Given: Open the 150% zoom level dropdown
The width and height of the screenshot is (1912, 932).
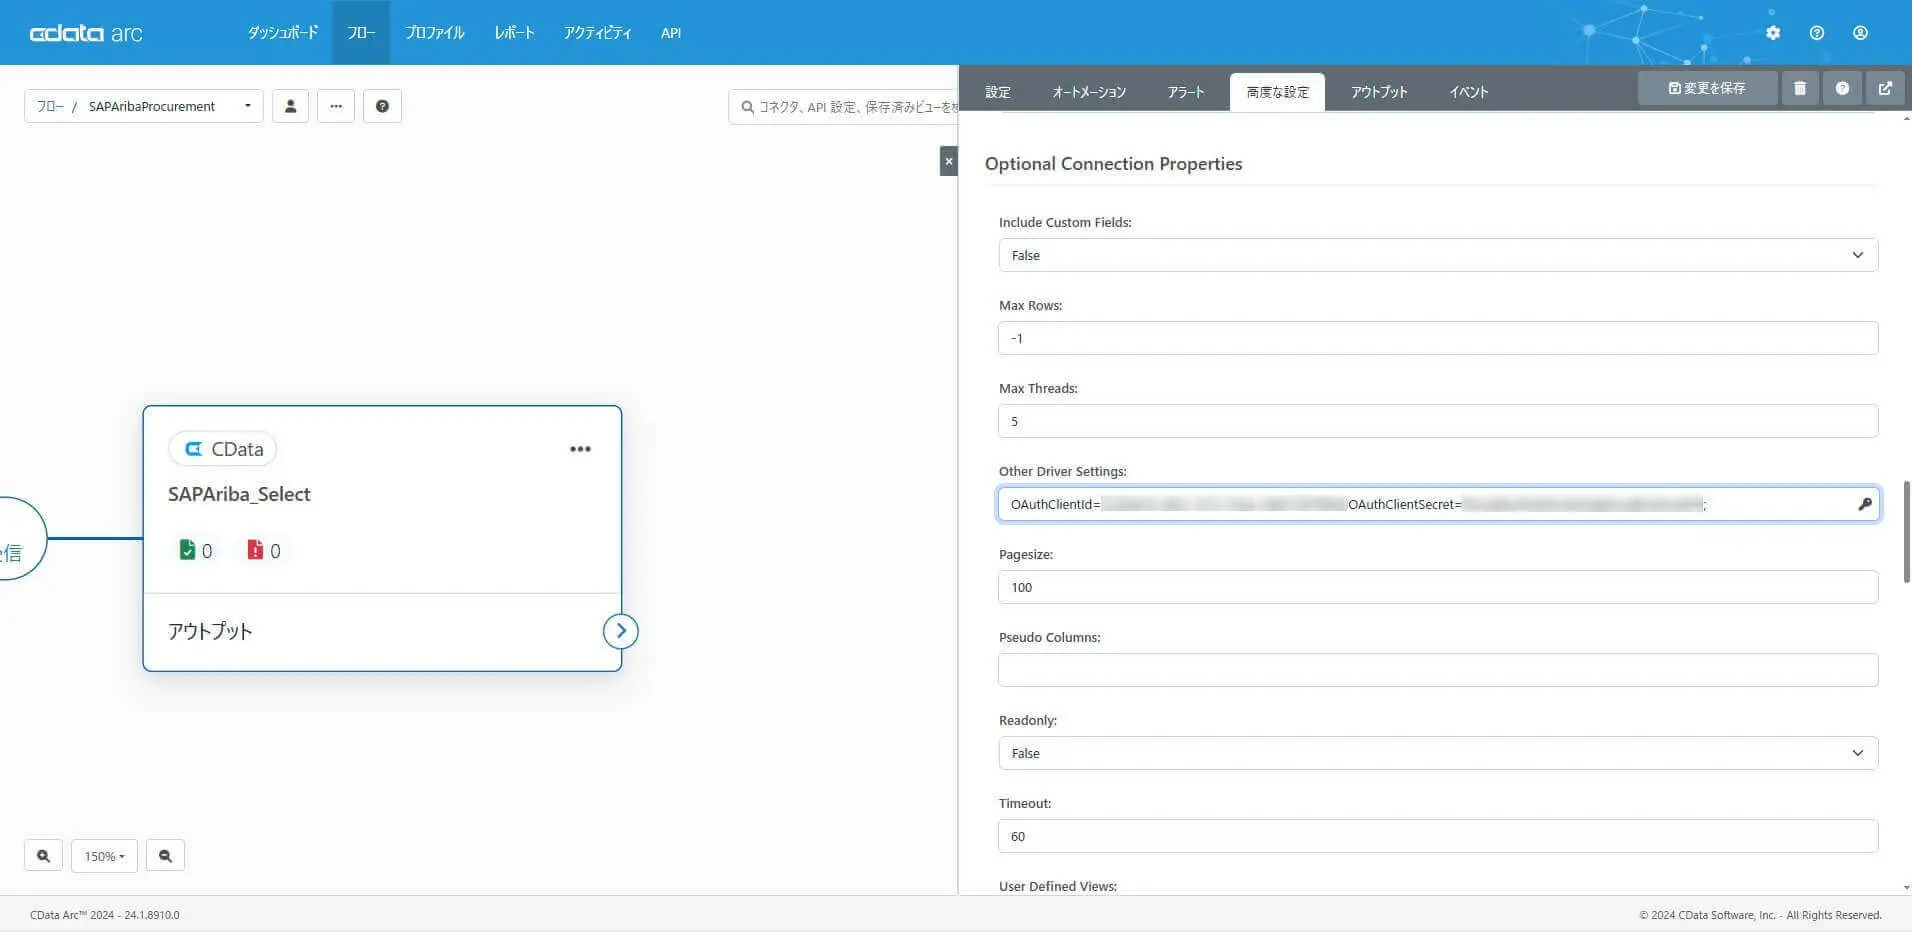Looking at the screenshot, I should click(104, 856).
